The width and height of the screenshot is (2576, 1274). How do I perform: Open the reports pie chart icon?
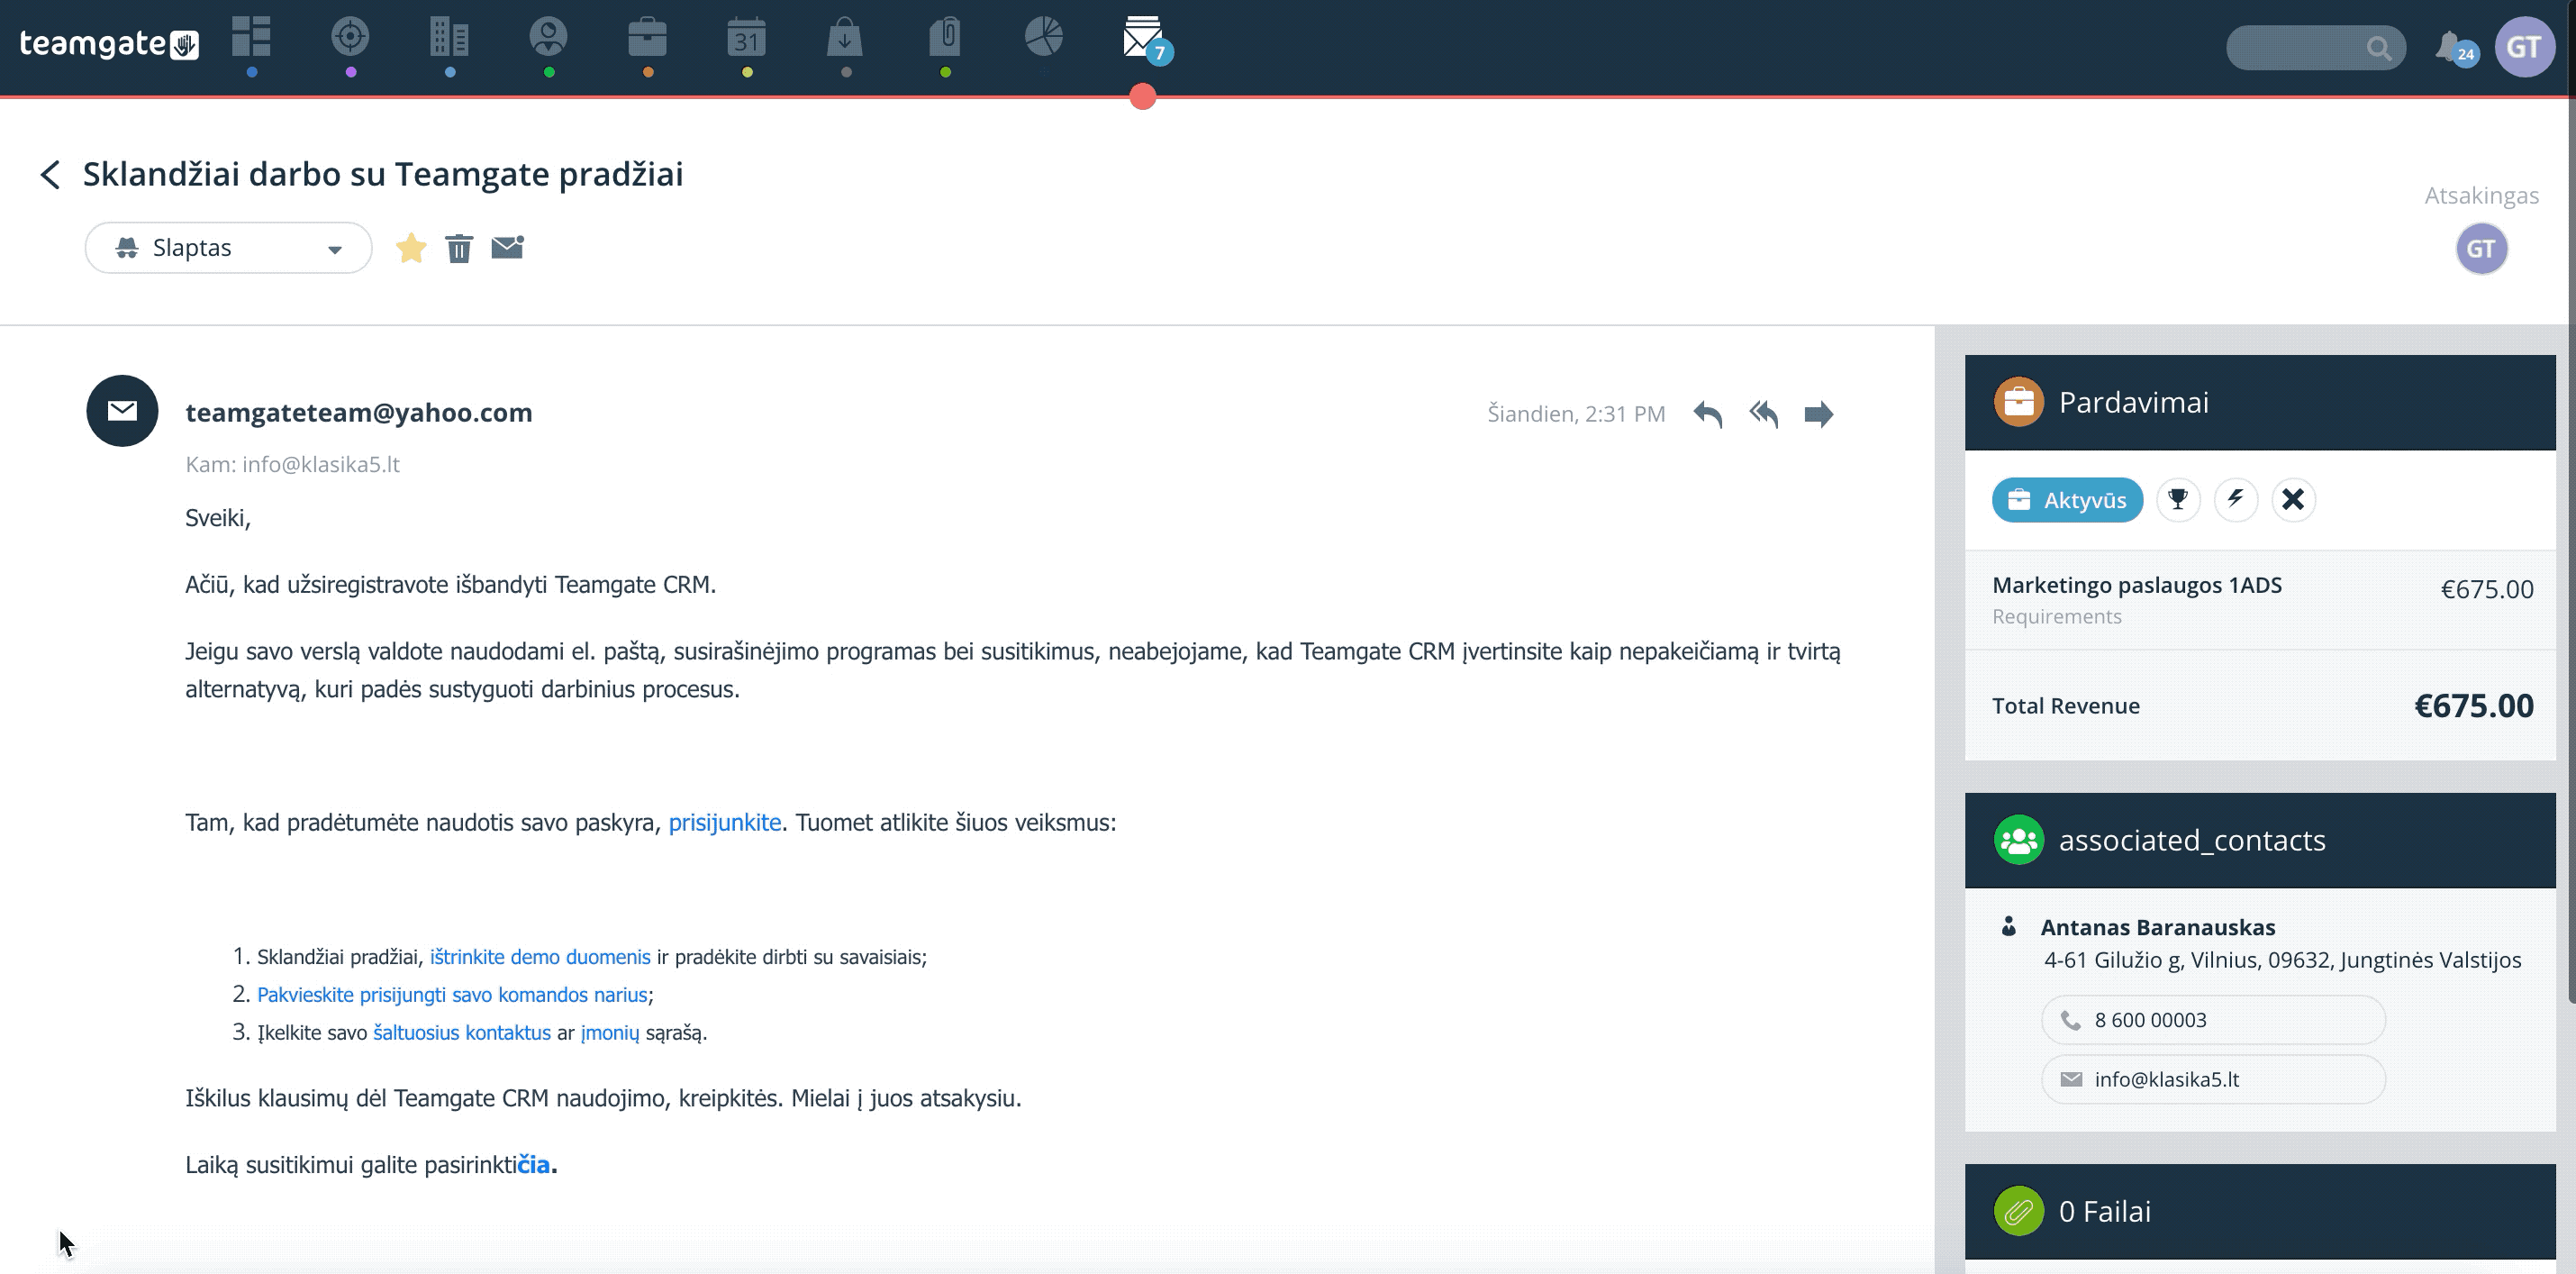tap(1044, 36)
